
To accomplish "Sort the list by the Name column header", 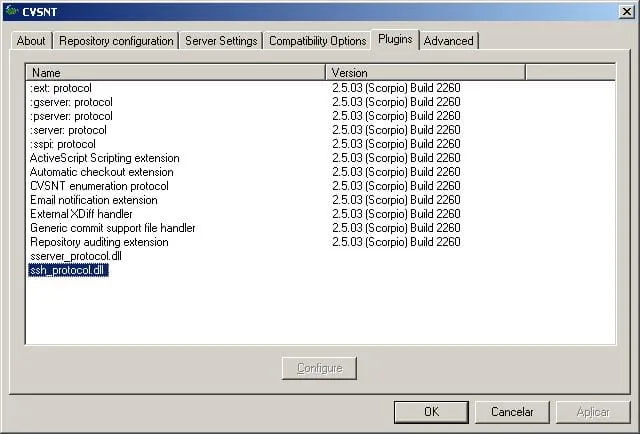I will [176, 72].
